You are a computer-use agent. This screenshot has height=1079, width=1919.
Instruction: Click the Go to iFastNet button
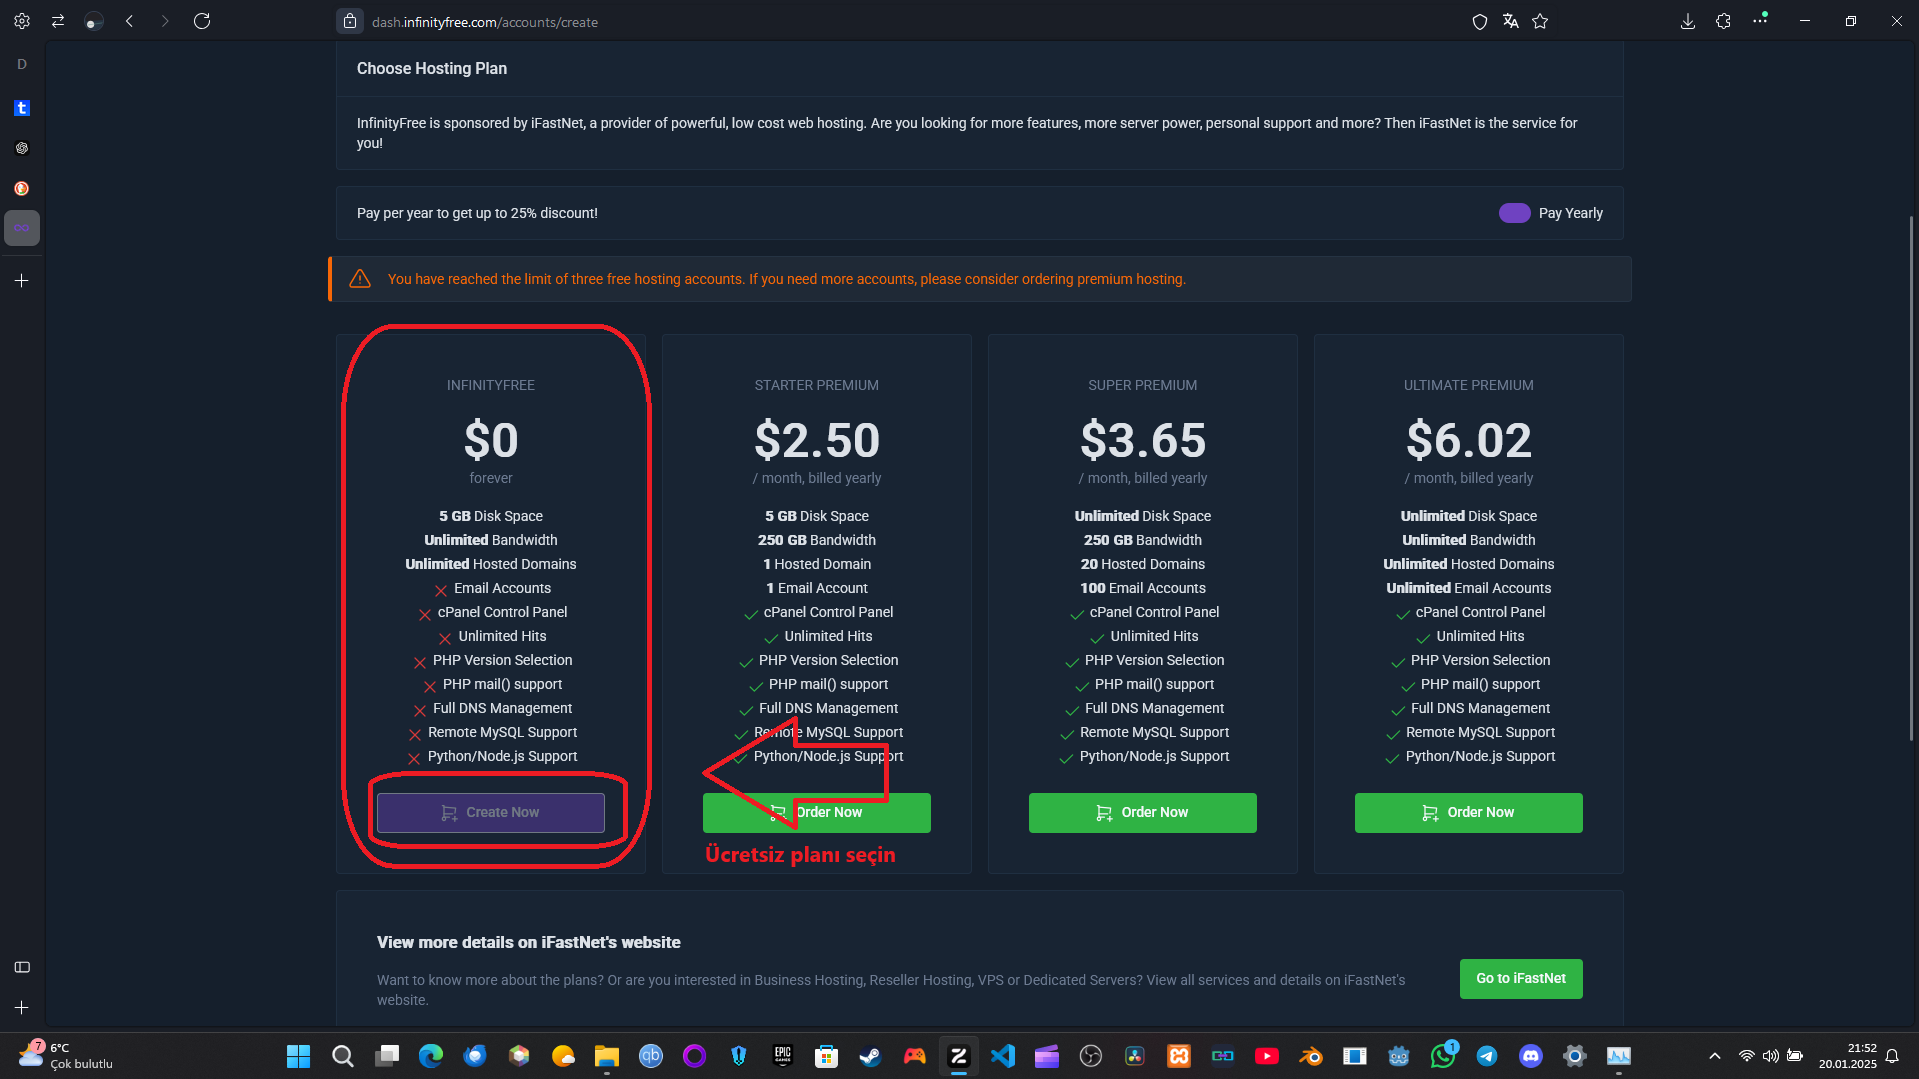(x=1521, y=979)
